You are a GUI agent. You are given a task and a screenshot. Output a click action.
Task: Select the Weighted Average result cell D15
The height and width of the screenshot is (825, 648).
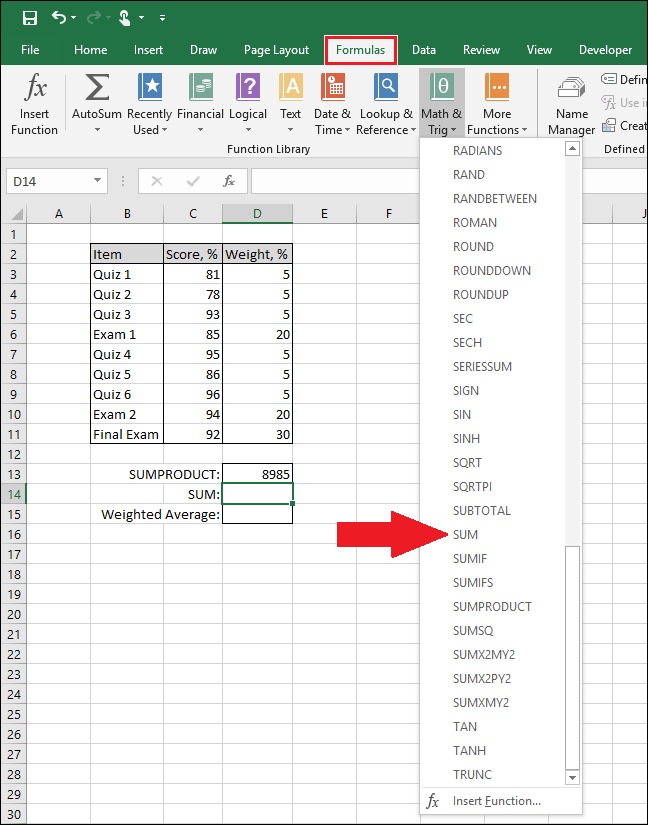[257, 514]
